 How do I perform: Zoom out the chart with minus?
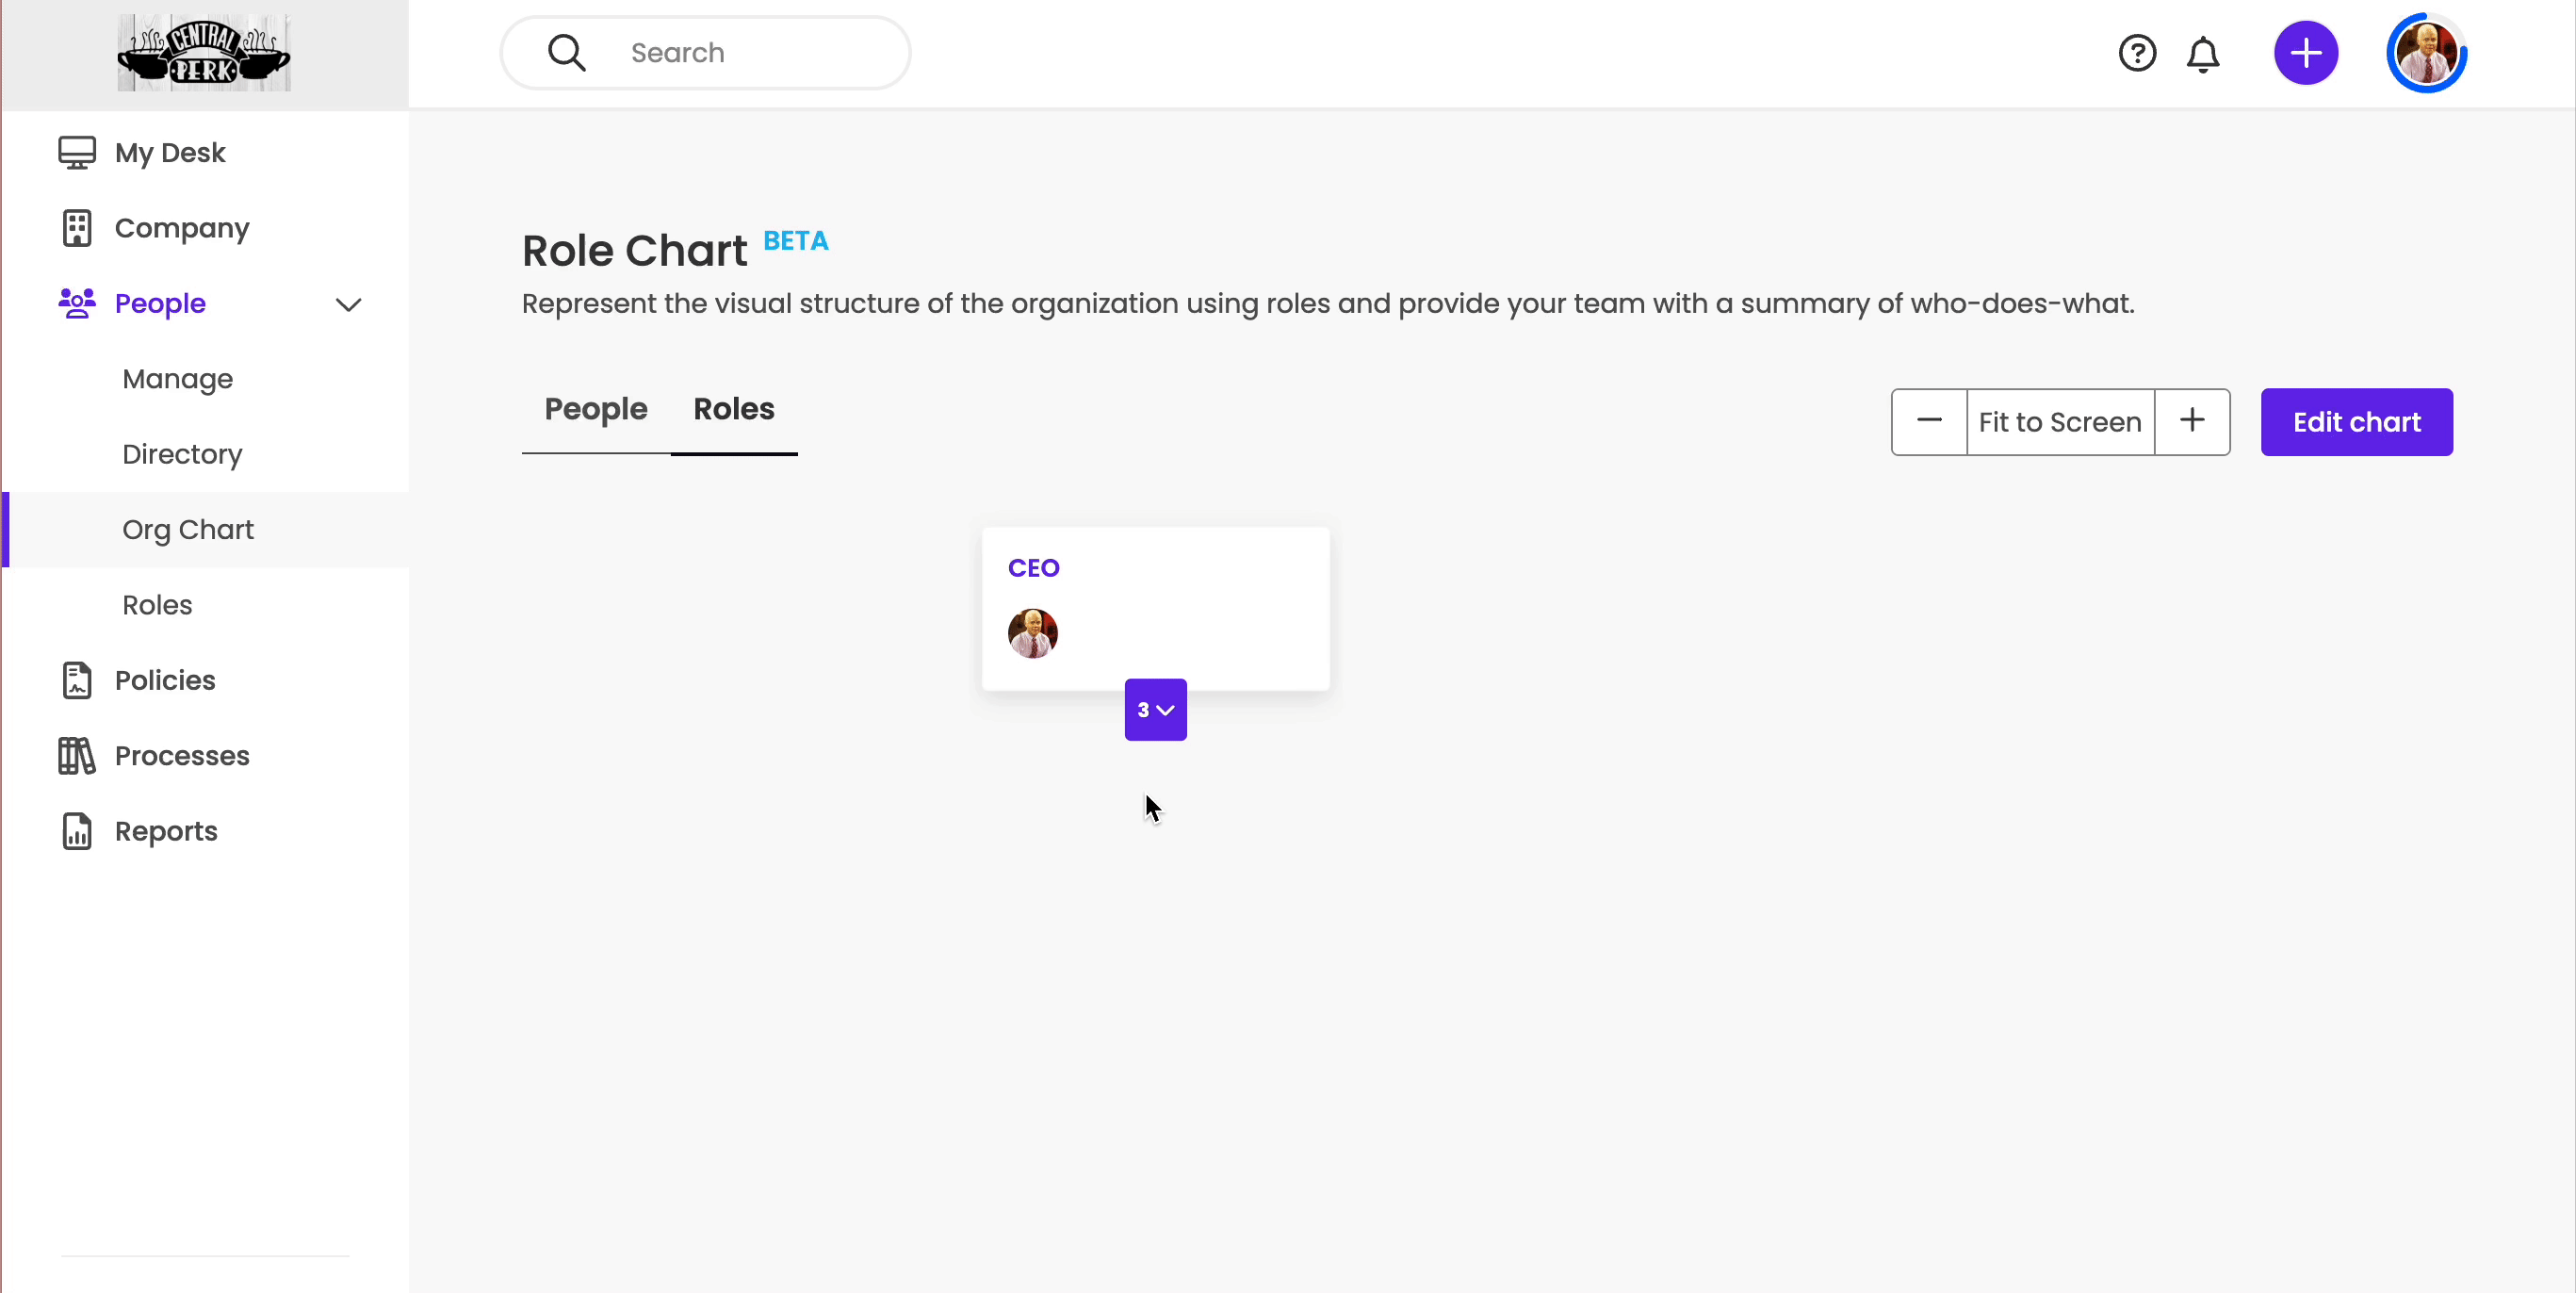coord(1929,422)
